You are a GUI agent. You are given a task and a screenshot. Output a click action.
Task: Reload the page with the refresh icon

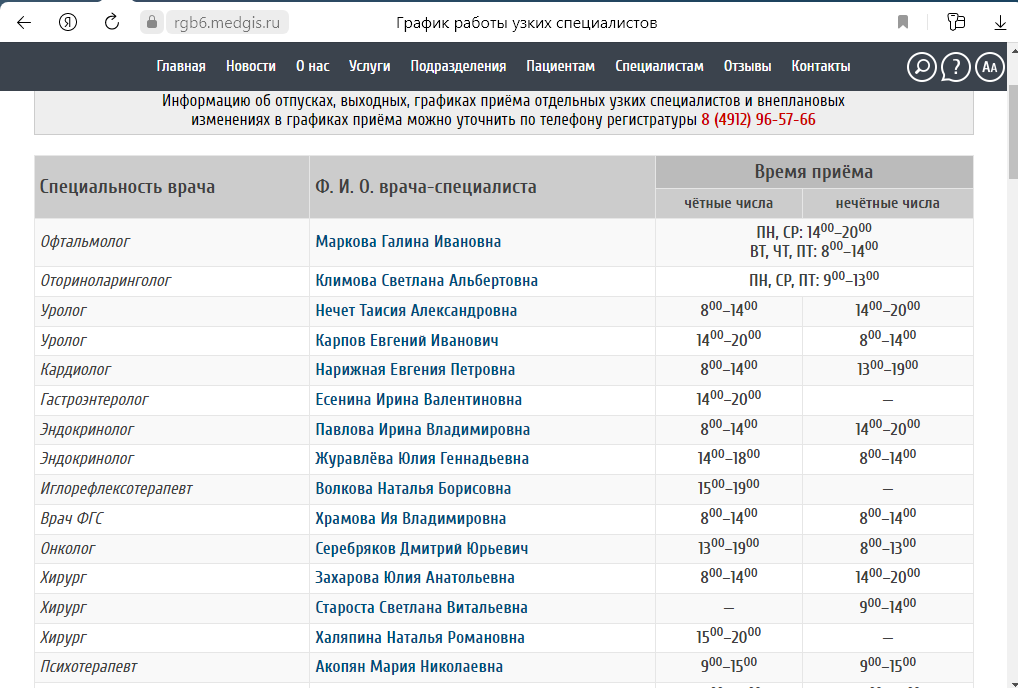pyautogui.click(x=112, y=22)
